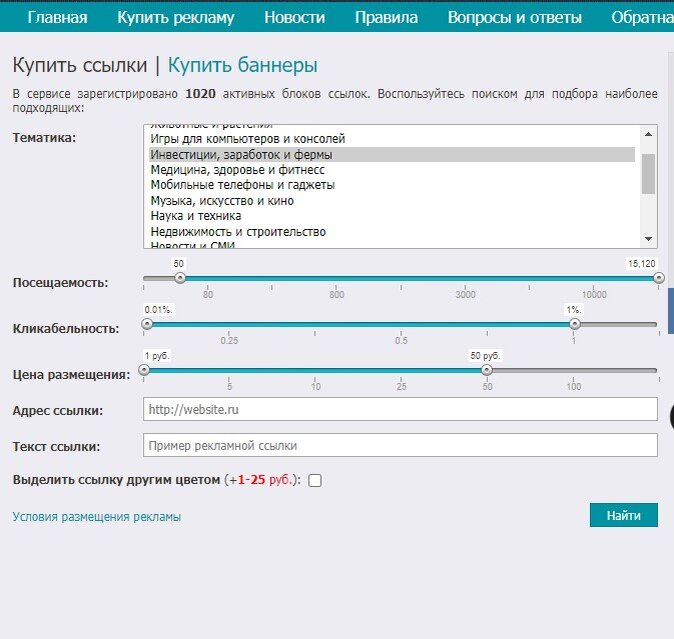Image resolution: width=674 pixels, height=639 pixels.
Task: Select the Купить ссылки heading tab
Action: coord(80,65)
